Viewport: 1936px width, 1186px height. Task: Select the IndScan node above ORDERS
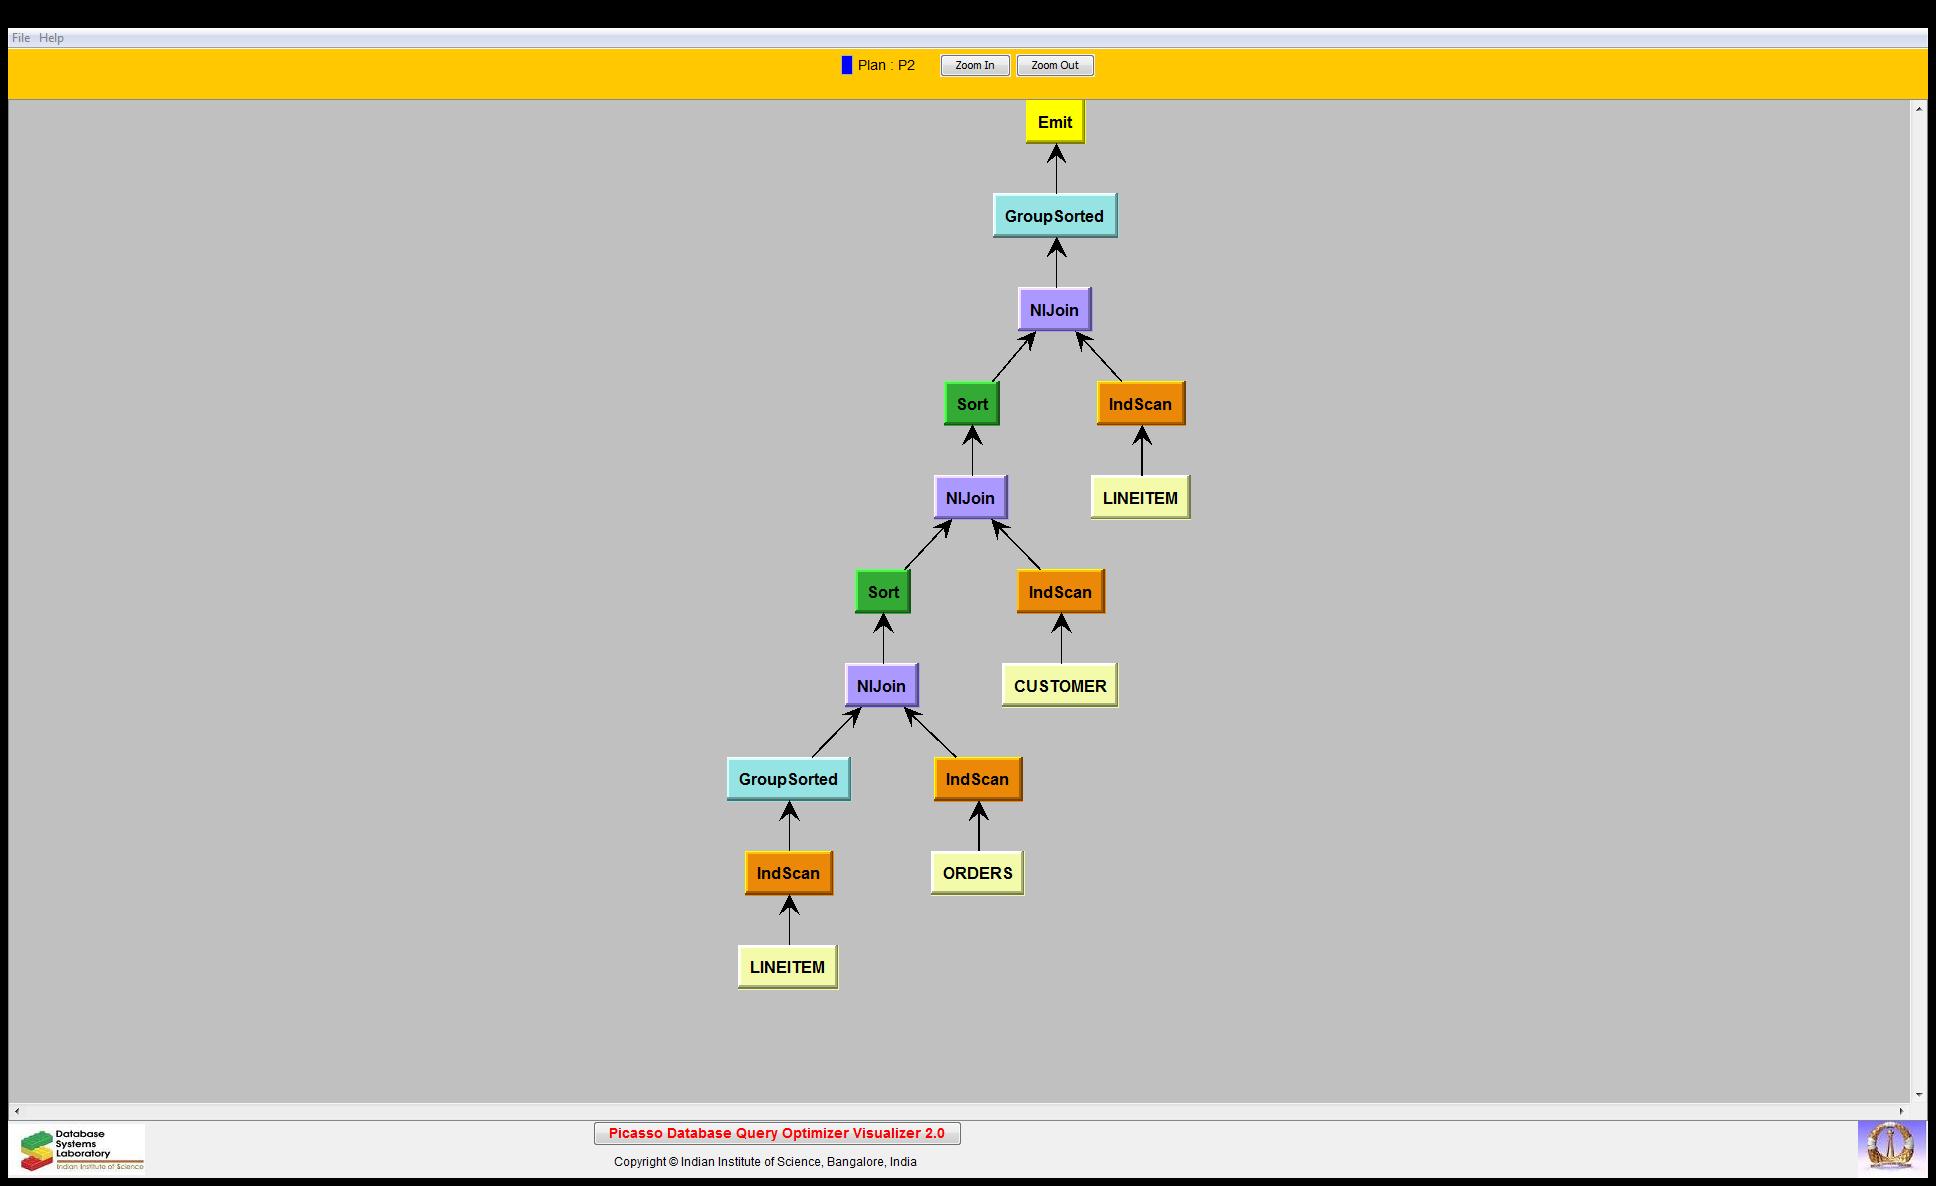click(x=977, y=779)
